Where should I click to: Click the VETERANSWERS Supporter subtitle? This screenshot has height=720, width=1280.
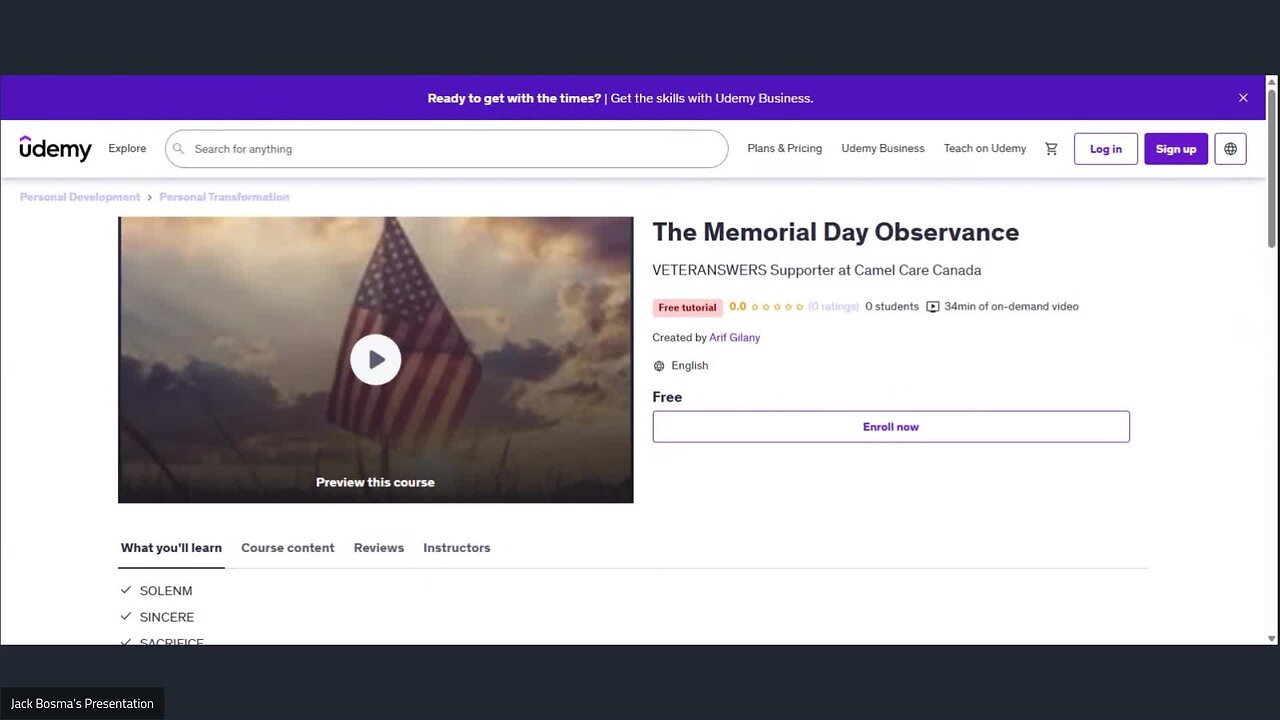pos(816,270)
